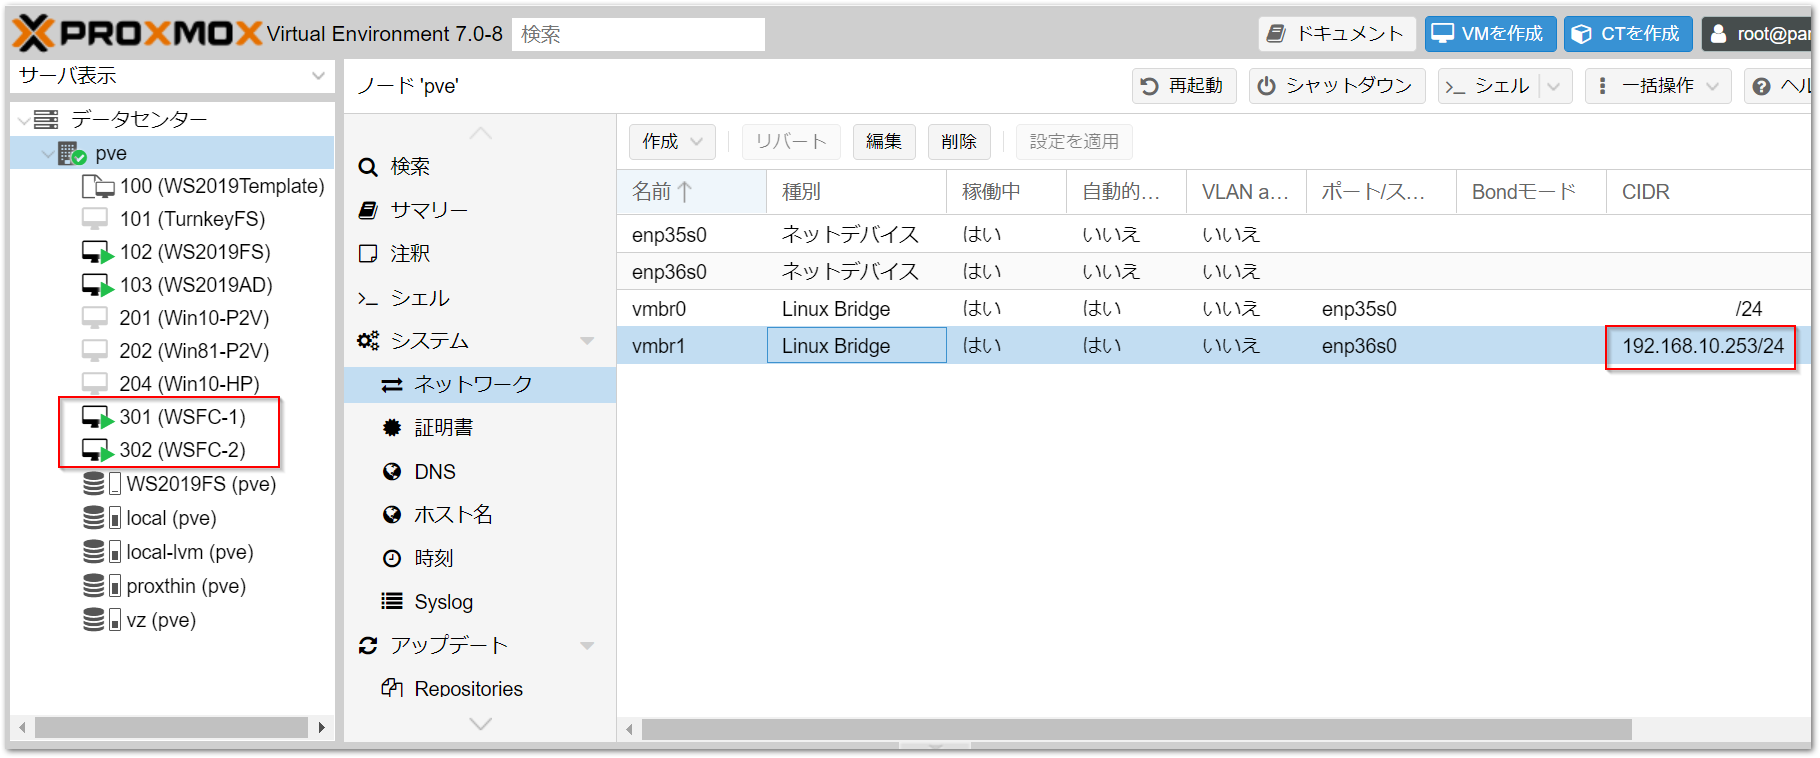Click the gears icon beside システム
The image size is (1820, 758).
pos(368,341)
